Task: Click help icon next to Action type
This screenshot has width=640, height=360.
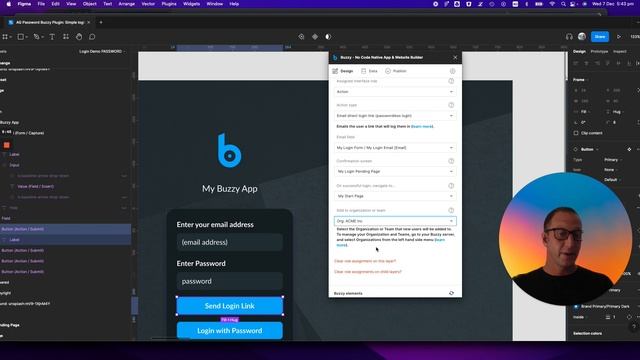Action: point(451,105)
